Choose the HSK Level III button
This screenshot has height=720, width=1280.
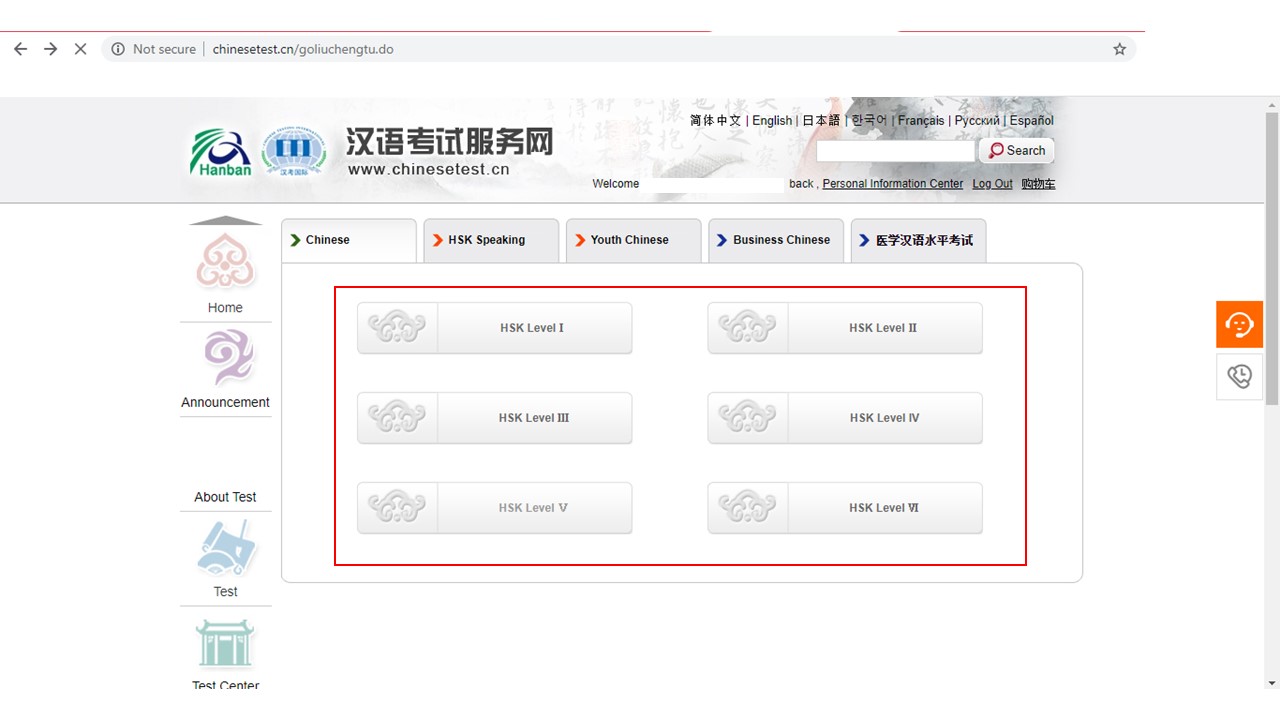(495, 418)
